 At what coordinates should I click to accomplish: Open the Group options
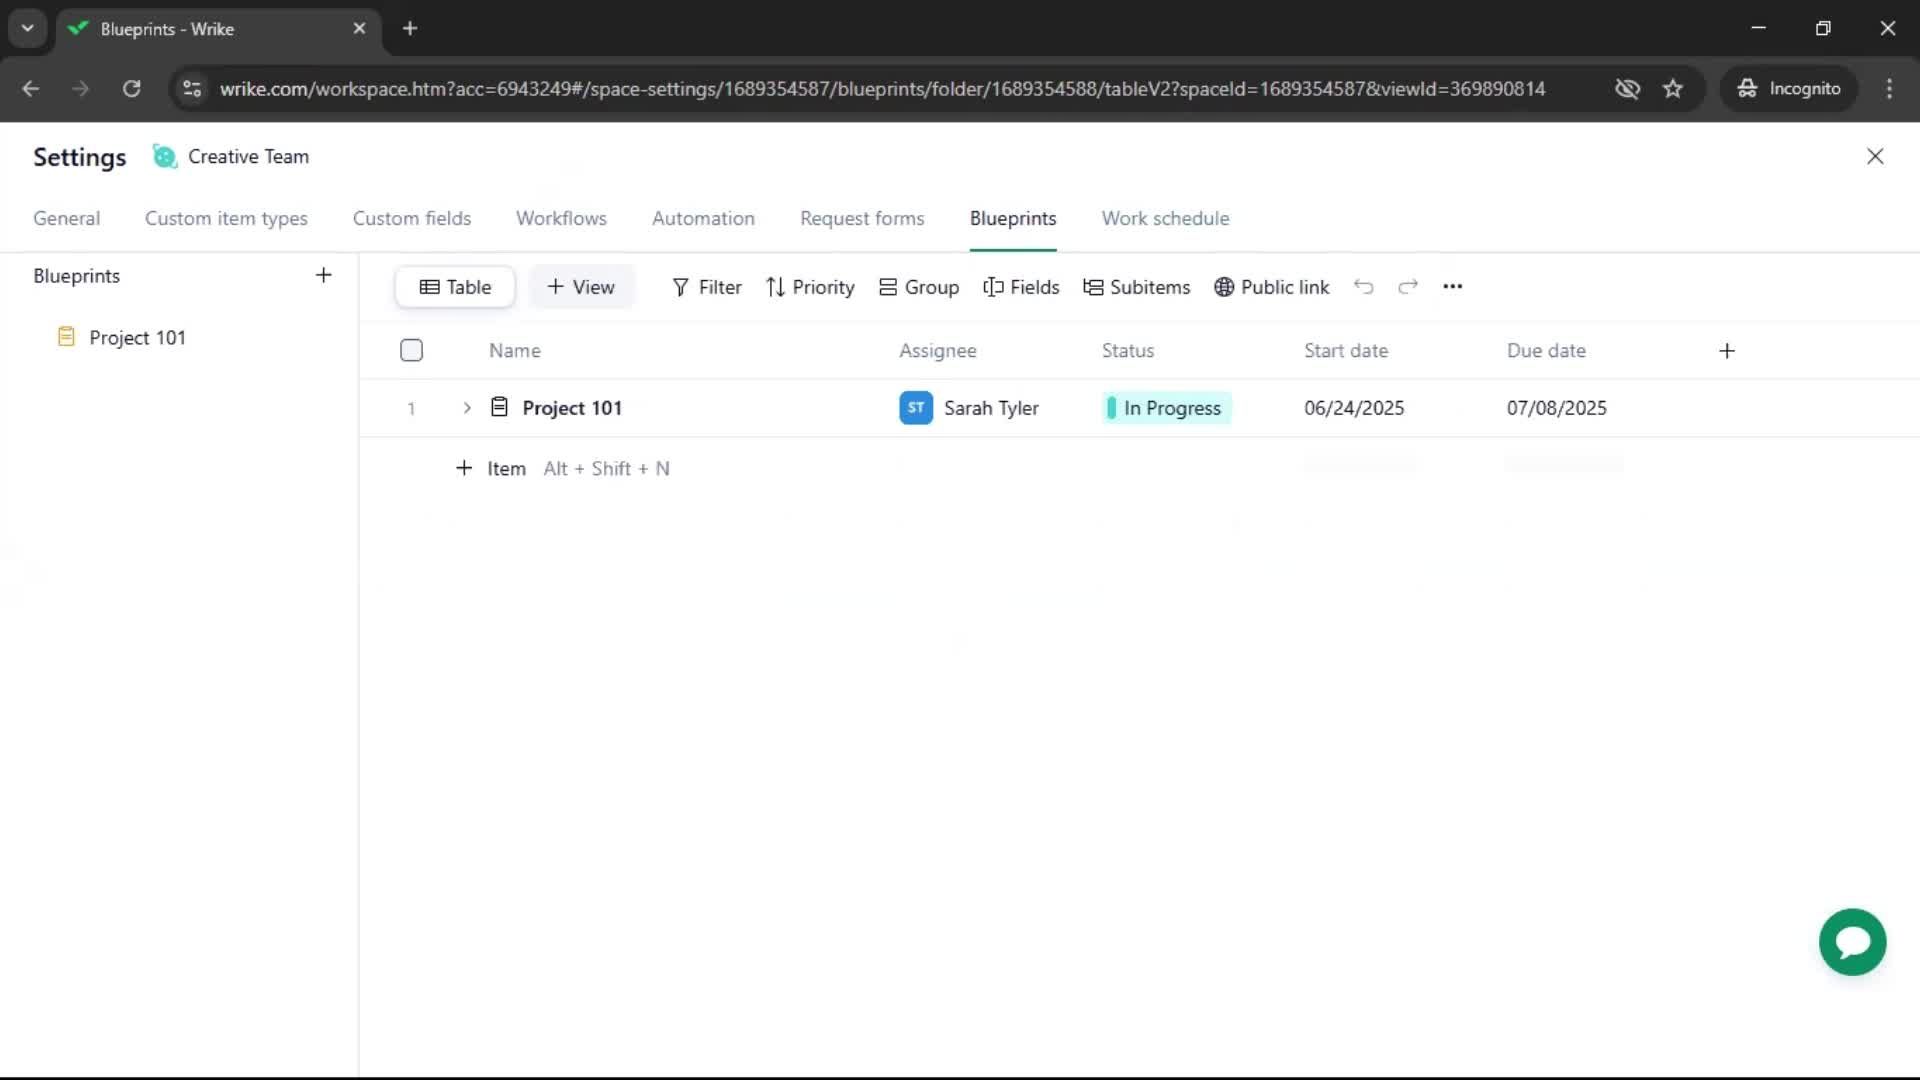pos(919,287)
